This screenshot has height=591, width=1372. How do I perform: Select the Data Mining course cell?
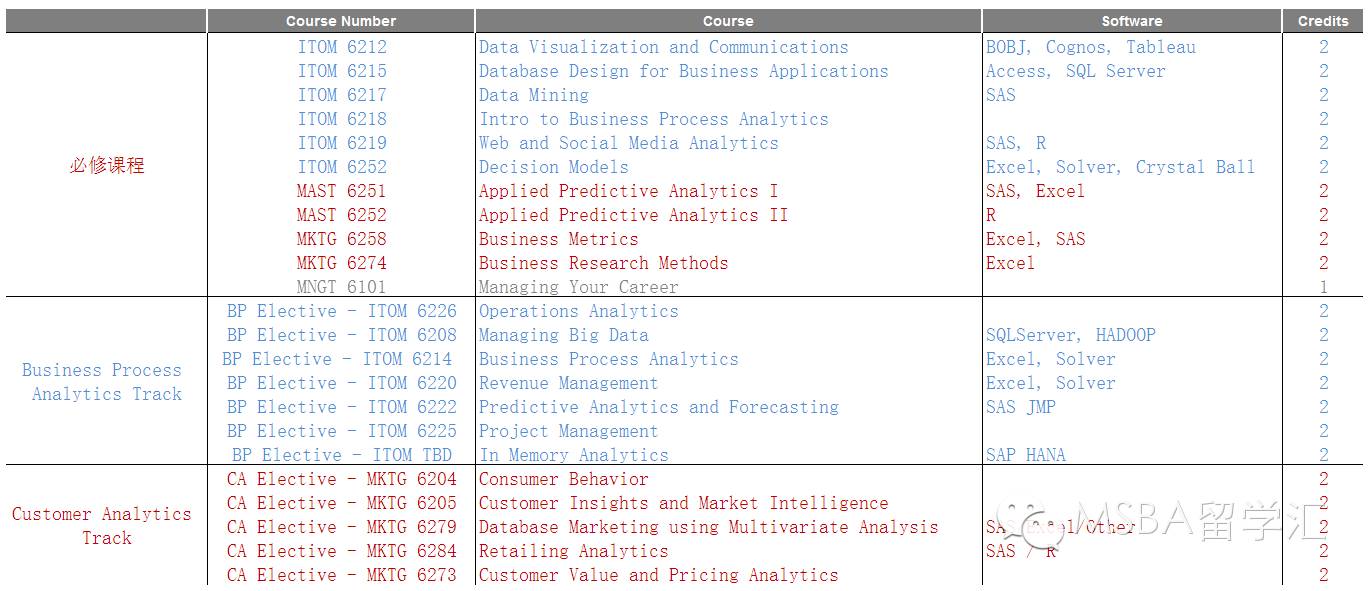534,95
